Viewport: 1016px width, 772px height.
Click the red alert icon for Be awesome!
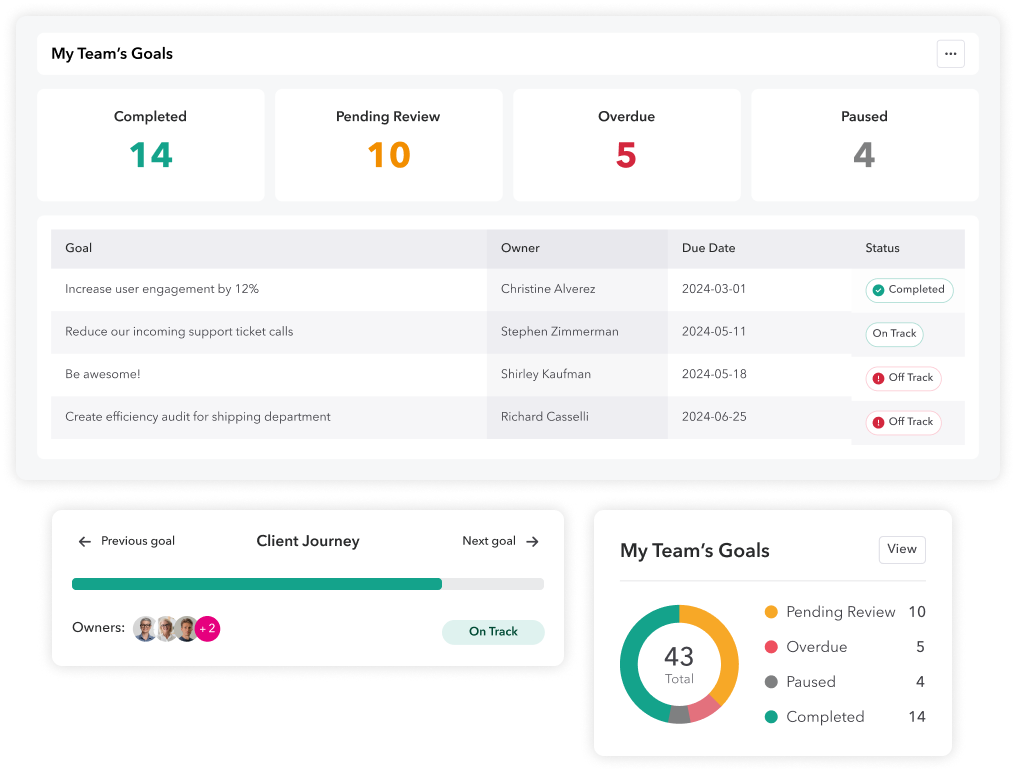(878, 378)
